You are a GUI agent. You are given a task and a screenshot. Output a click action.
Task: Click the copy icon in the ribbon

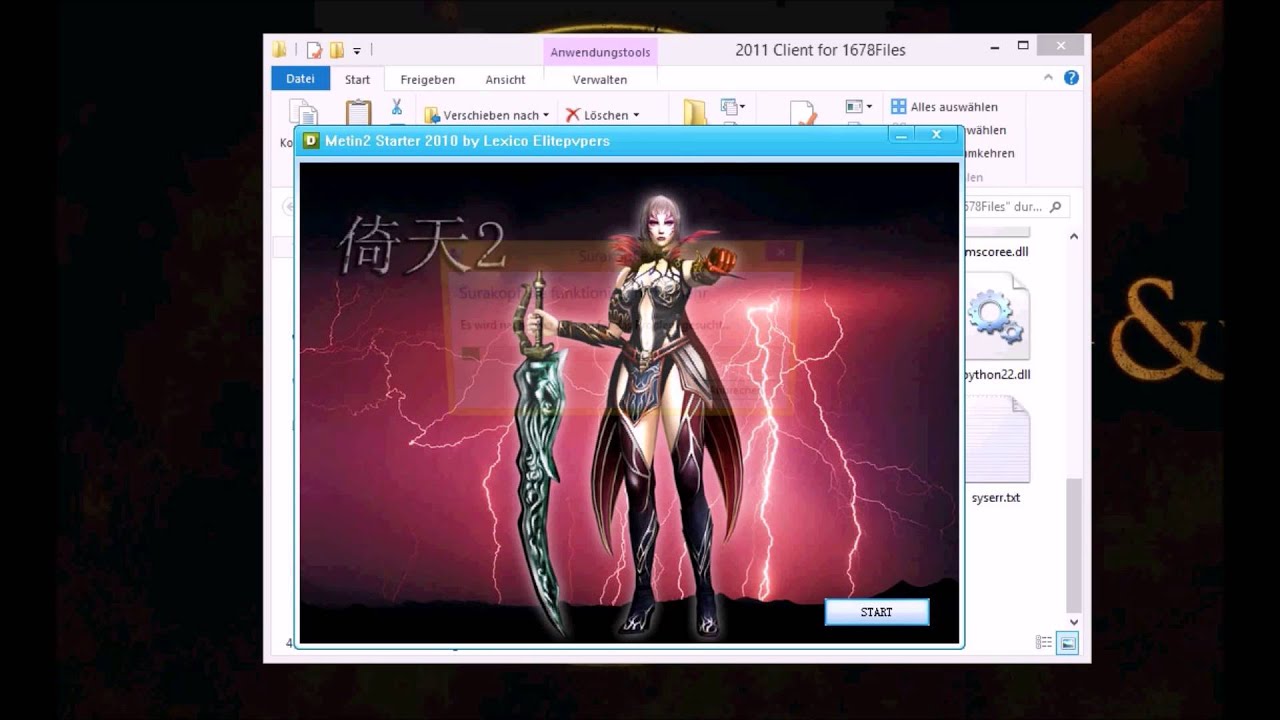point(303,112)
